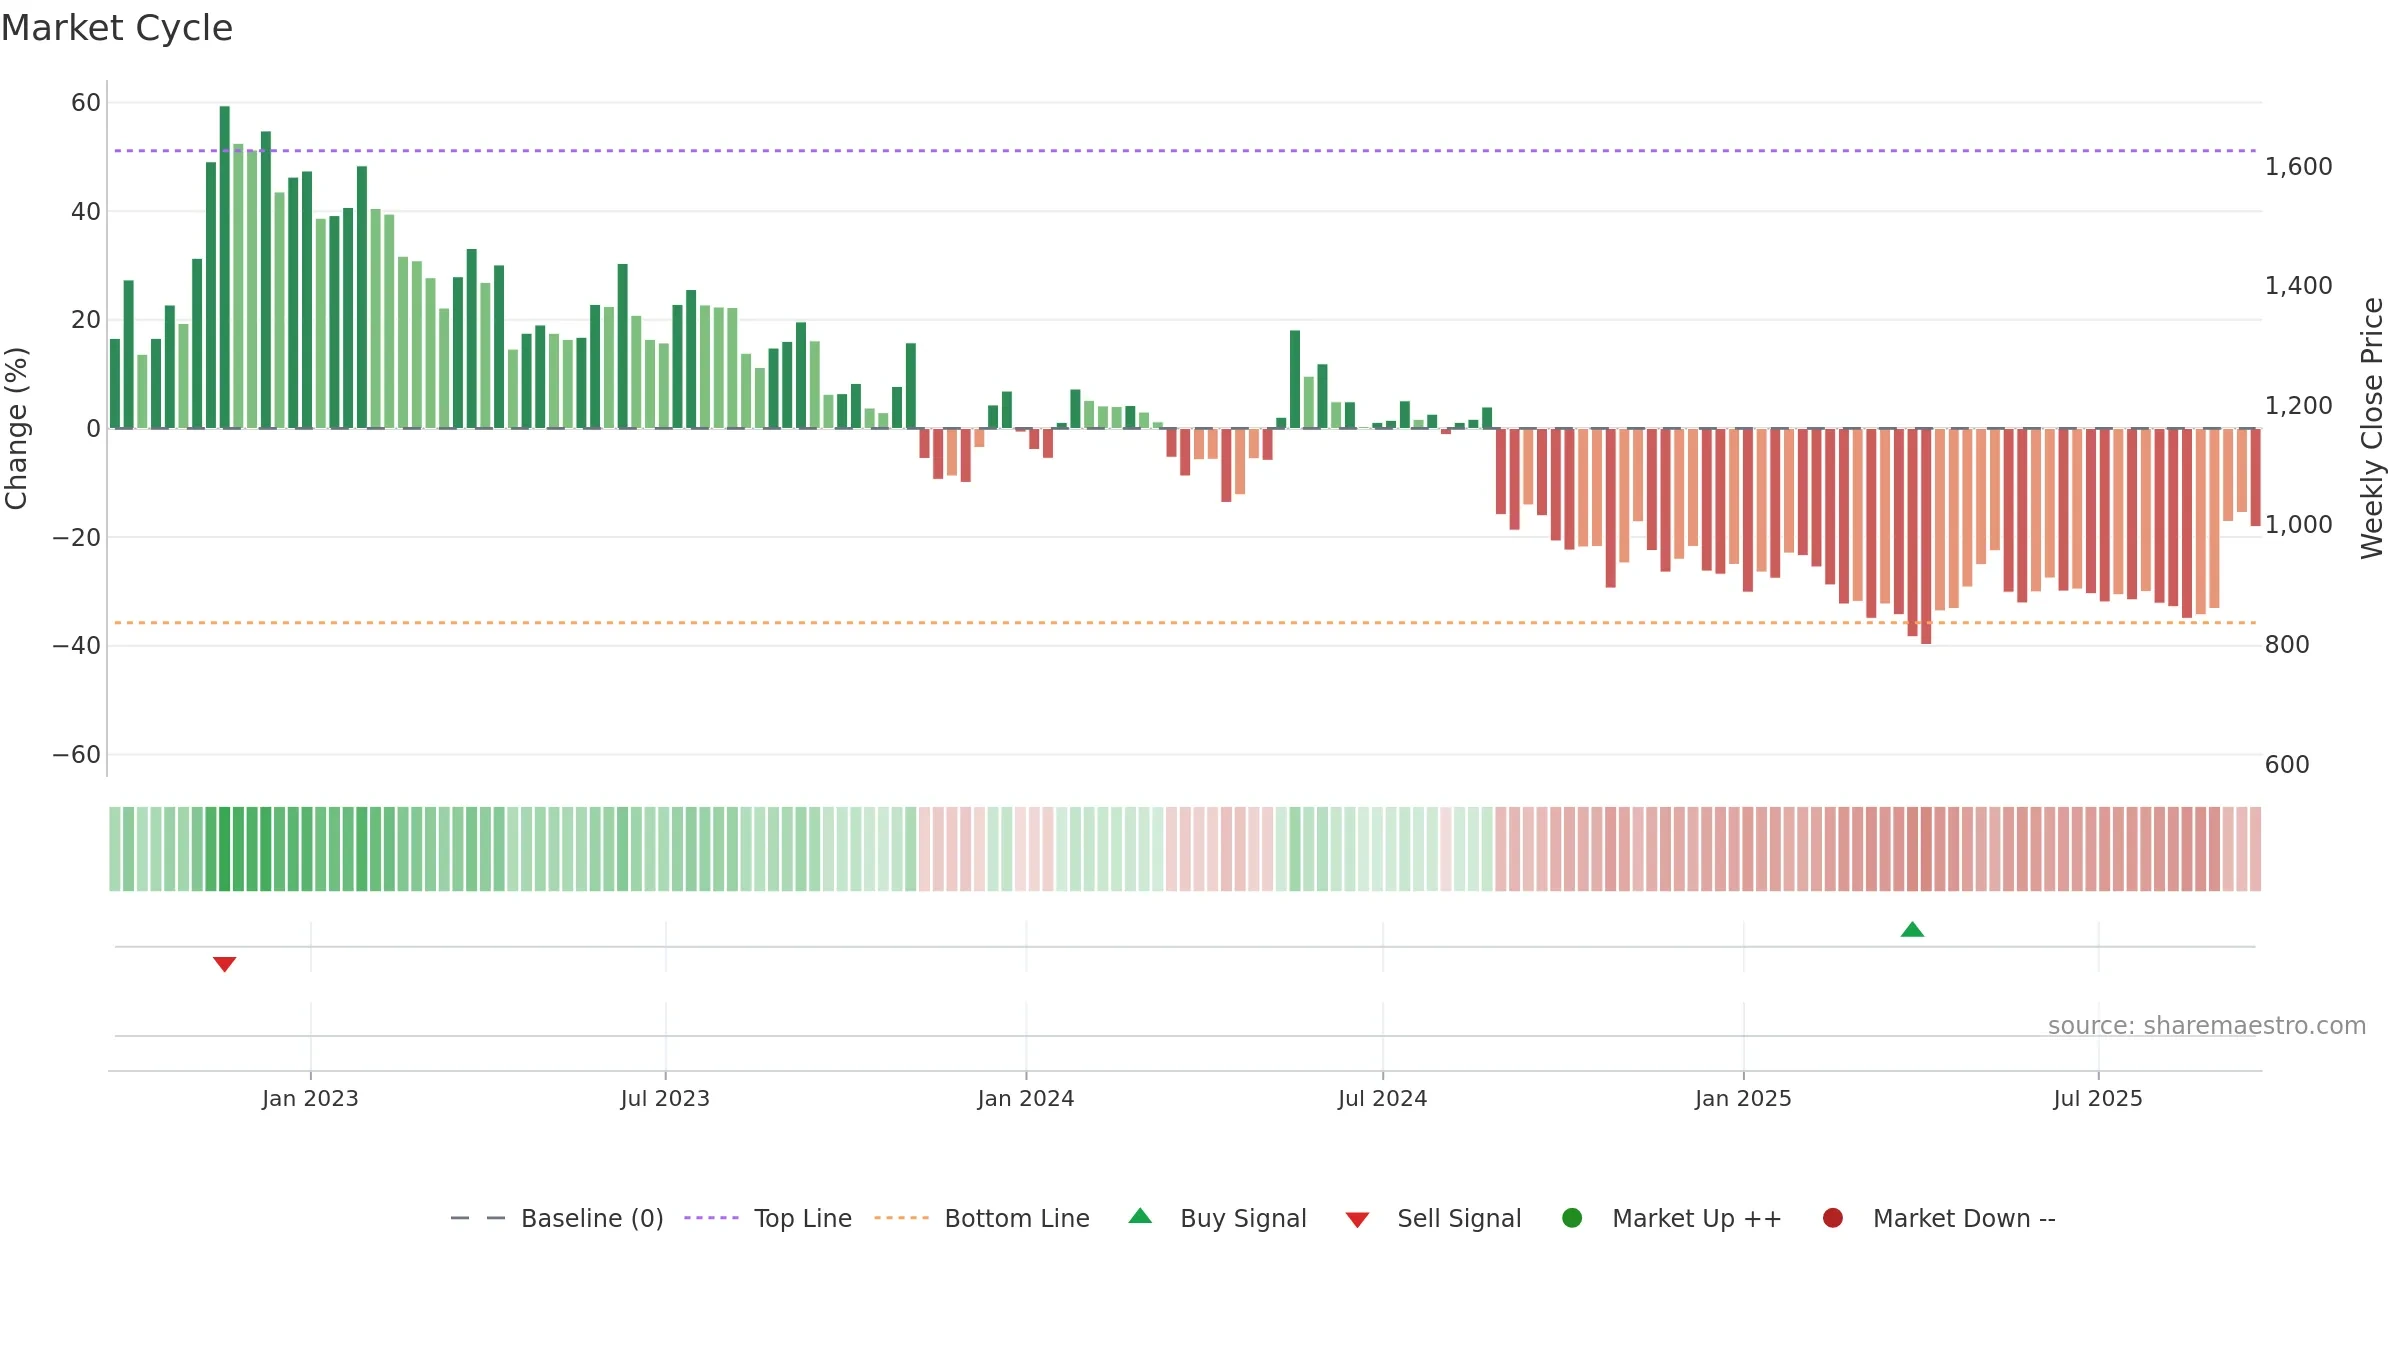Click the lowest red bar near −40 percent
Screen dimensions: 2400x1350
1926,536
